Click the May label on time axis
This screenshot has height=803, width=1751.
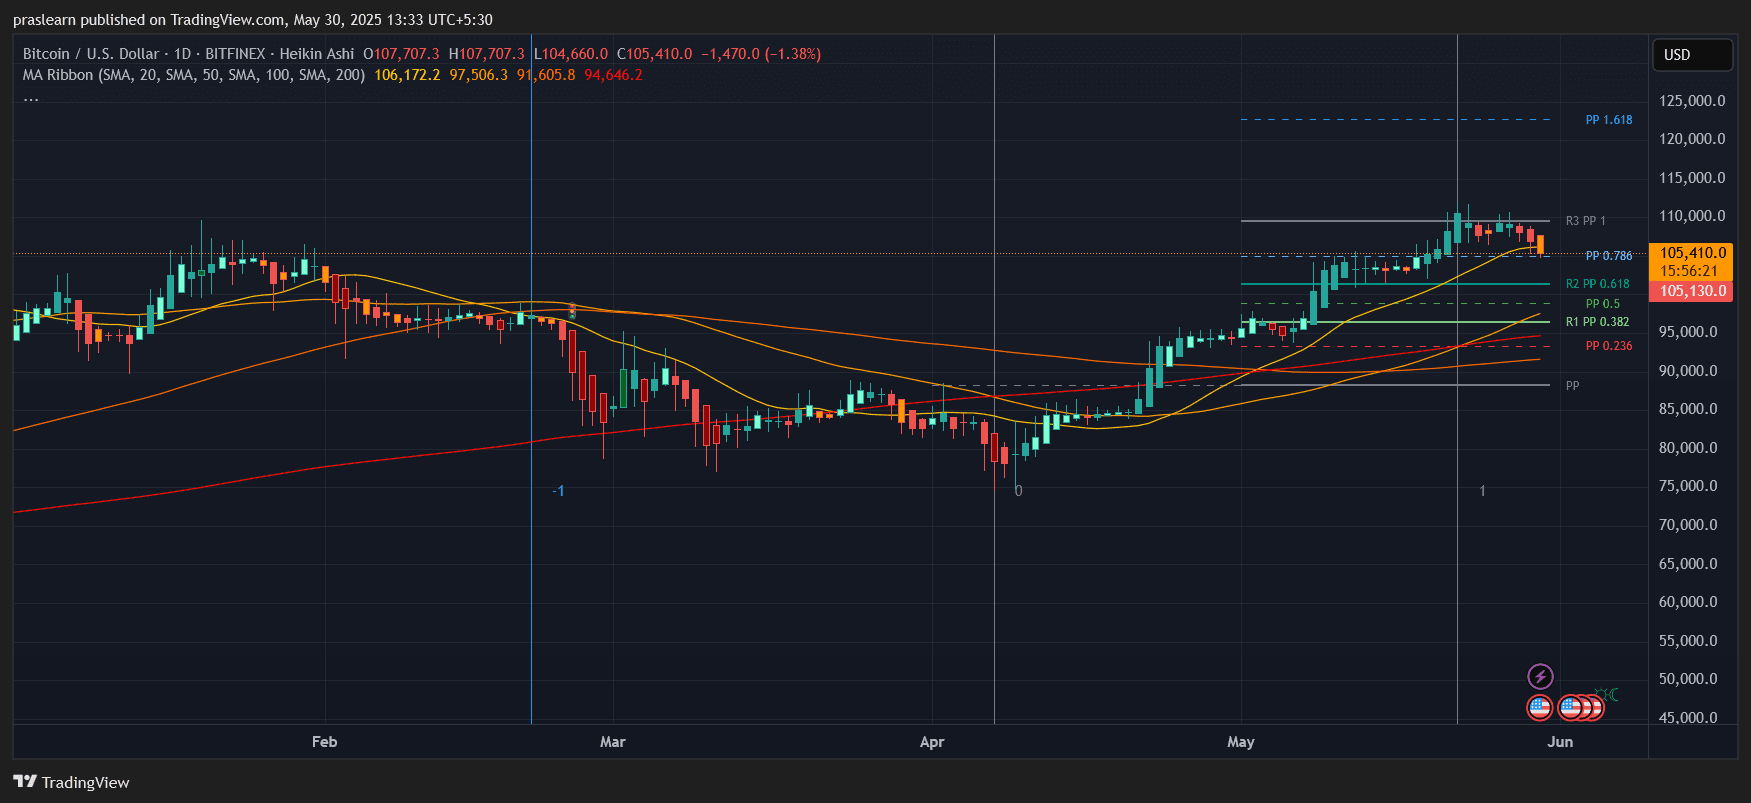tap(1241, 742)
